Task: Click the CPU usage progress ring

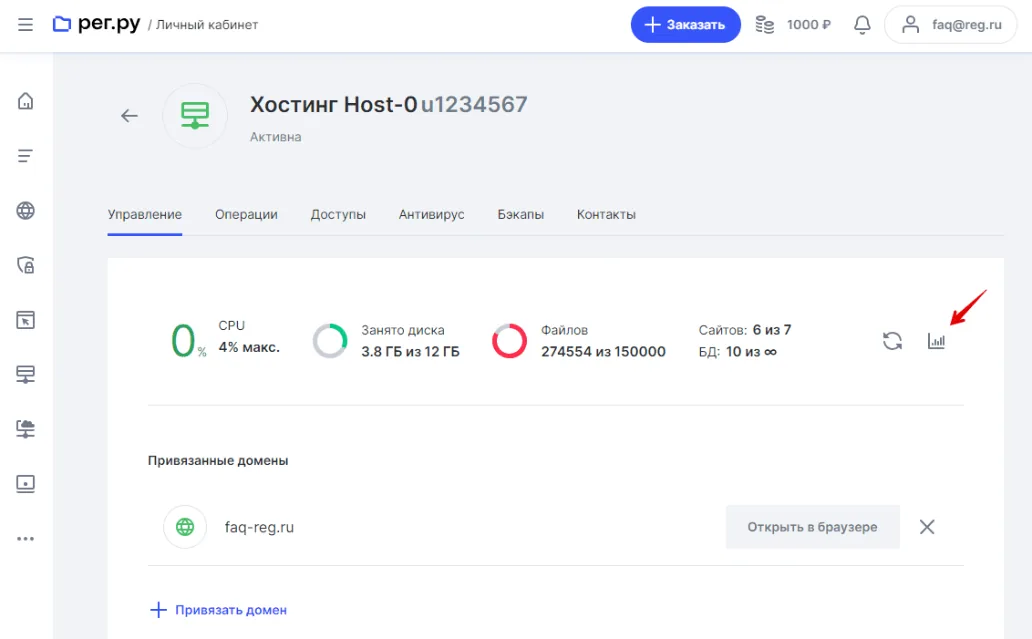Action: [x=184, y=340]
